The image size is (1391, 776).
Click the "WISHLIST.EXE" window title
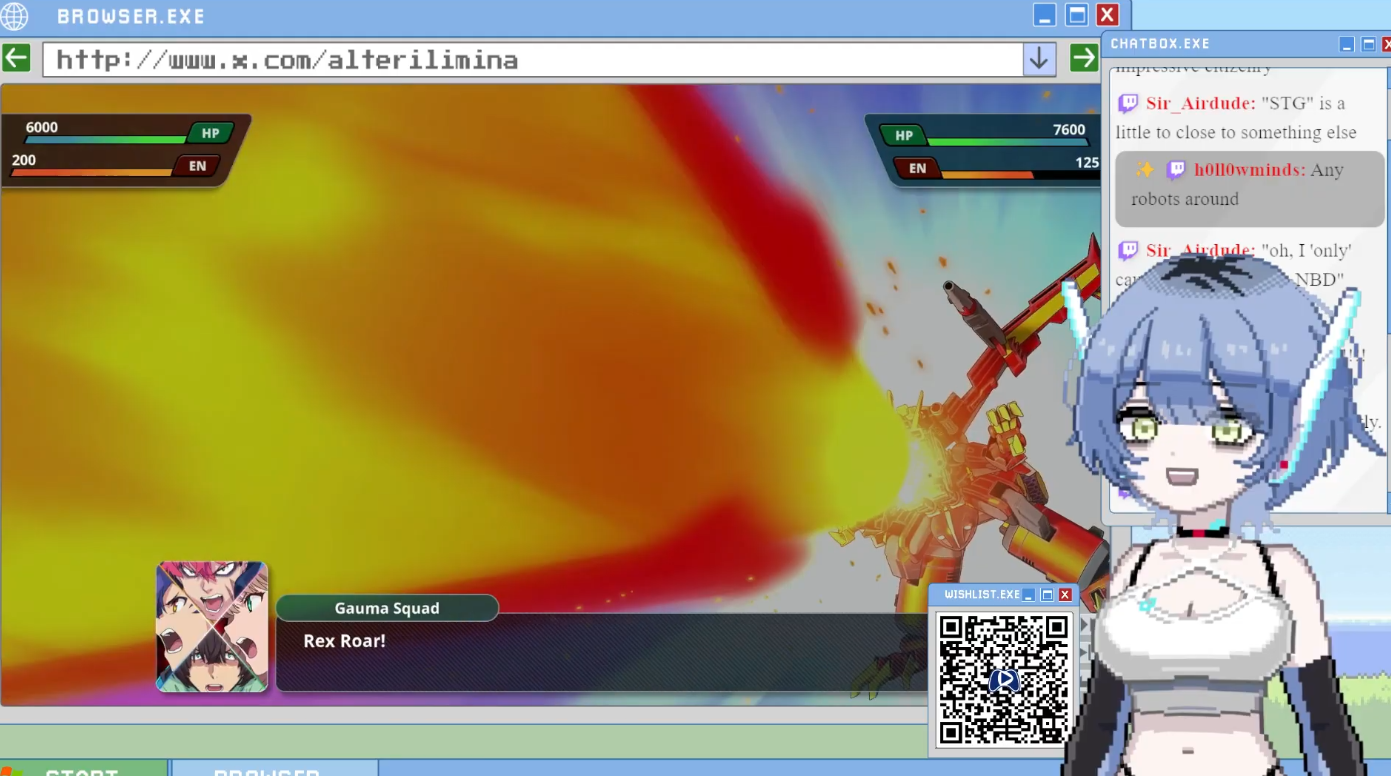point(982,595)
